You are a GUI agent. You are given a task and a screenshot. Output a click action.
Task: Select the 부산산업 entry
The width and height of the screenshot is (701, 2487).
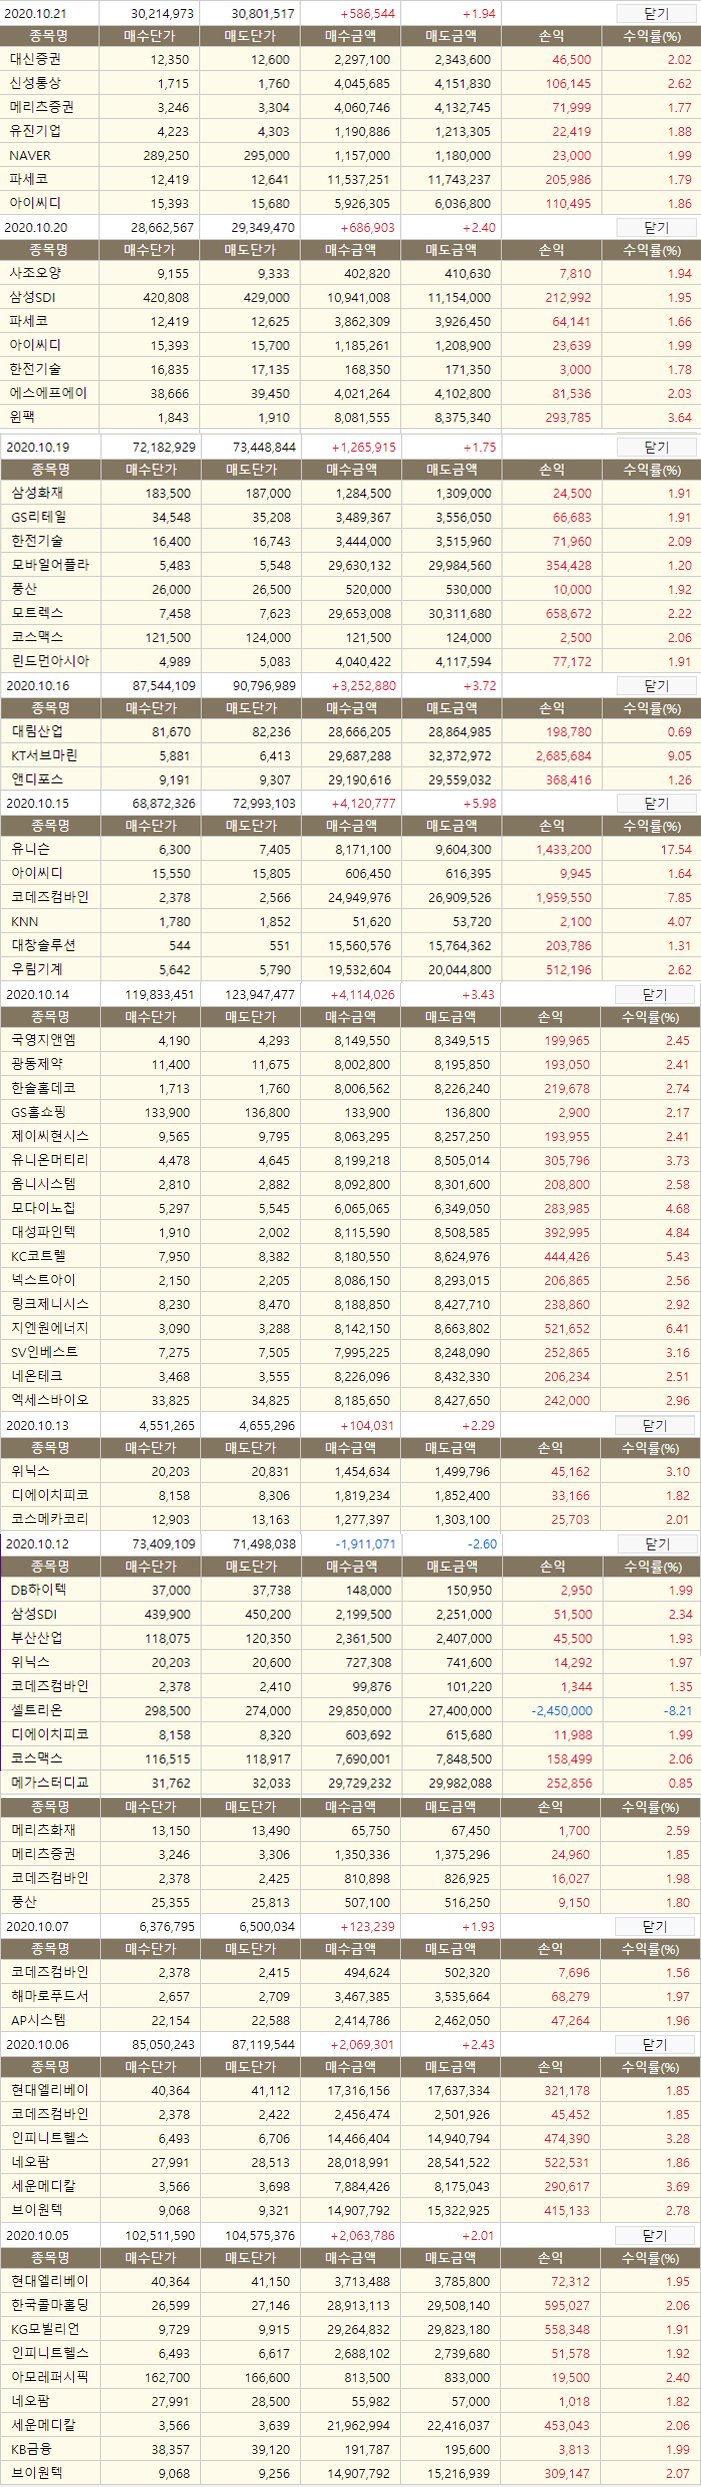pyautogui.click(x=350, y=1638)
